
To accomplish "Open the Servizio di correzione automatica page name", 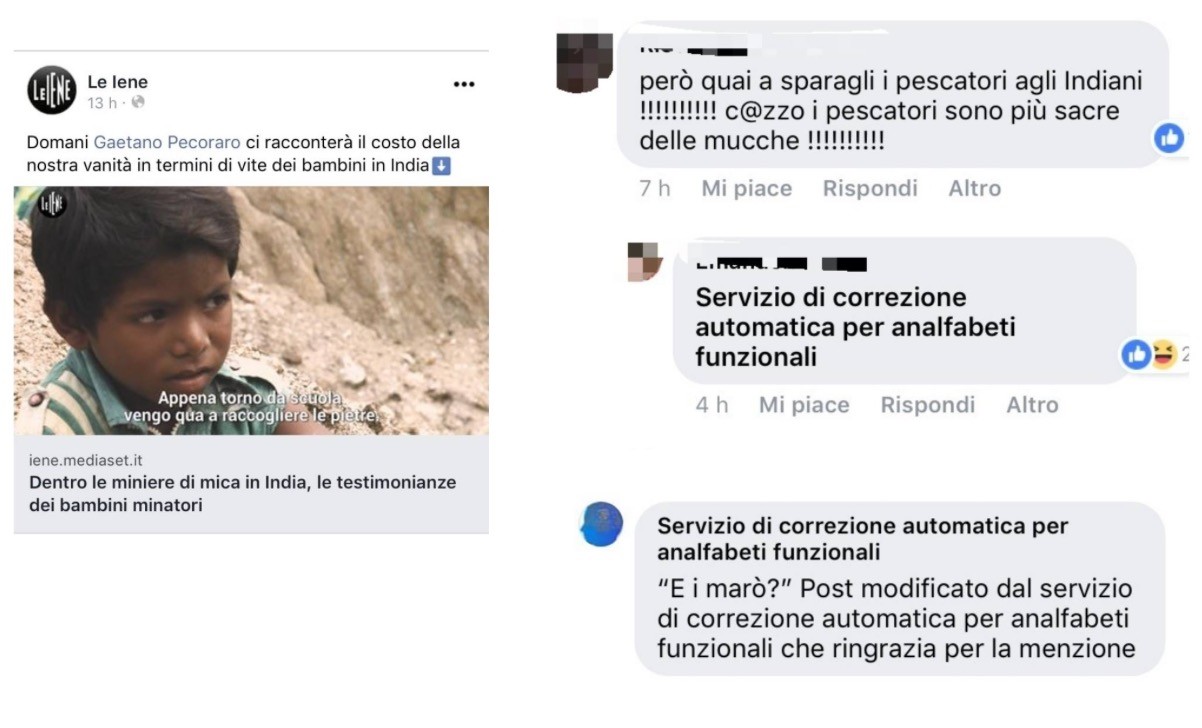I will (x=863, y=539).
